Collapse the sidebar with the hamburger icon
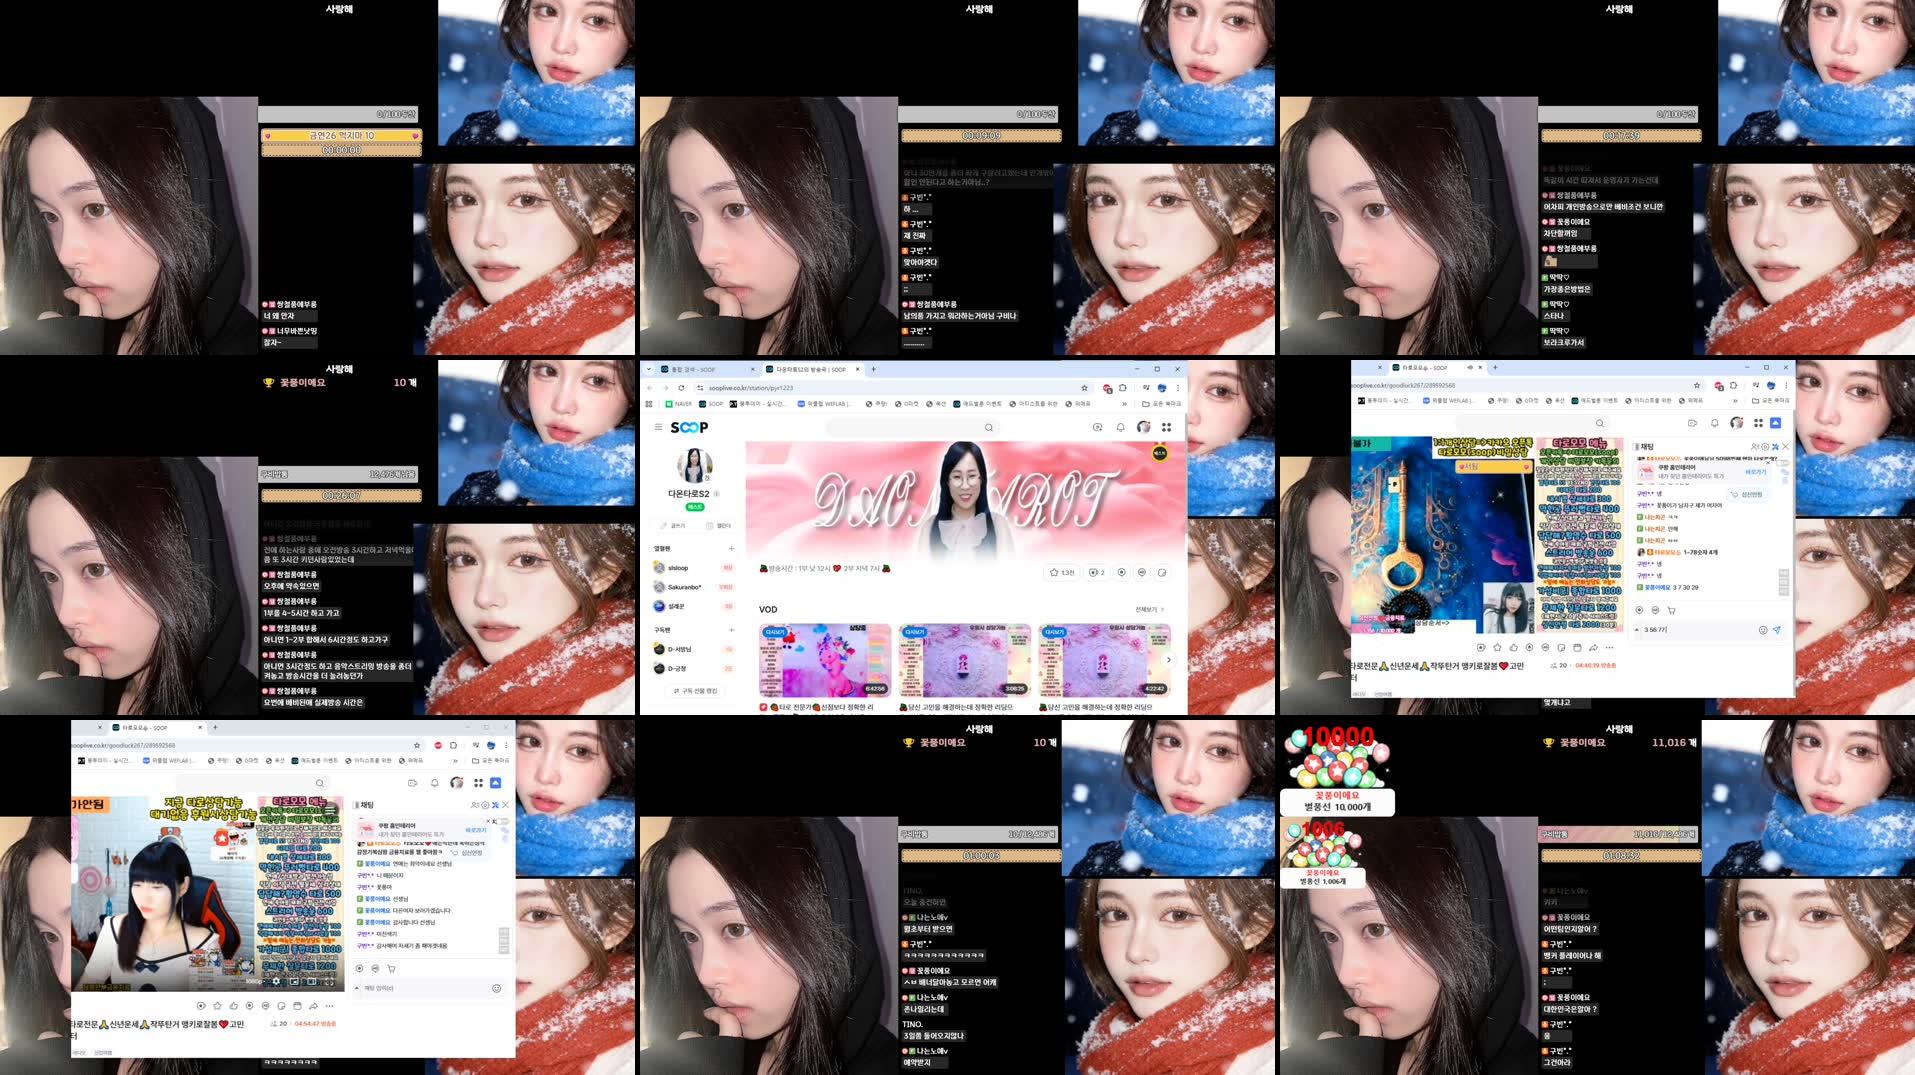 pos(658,427)
